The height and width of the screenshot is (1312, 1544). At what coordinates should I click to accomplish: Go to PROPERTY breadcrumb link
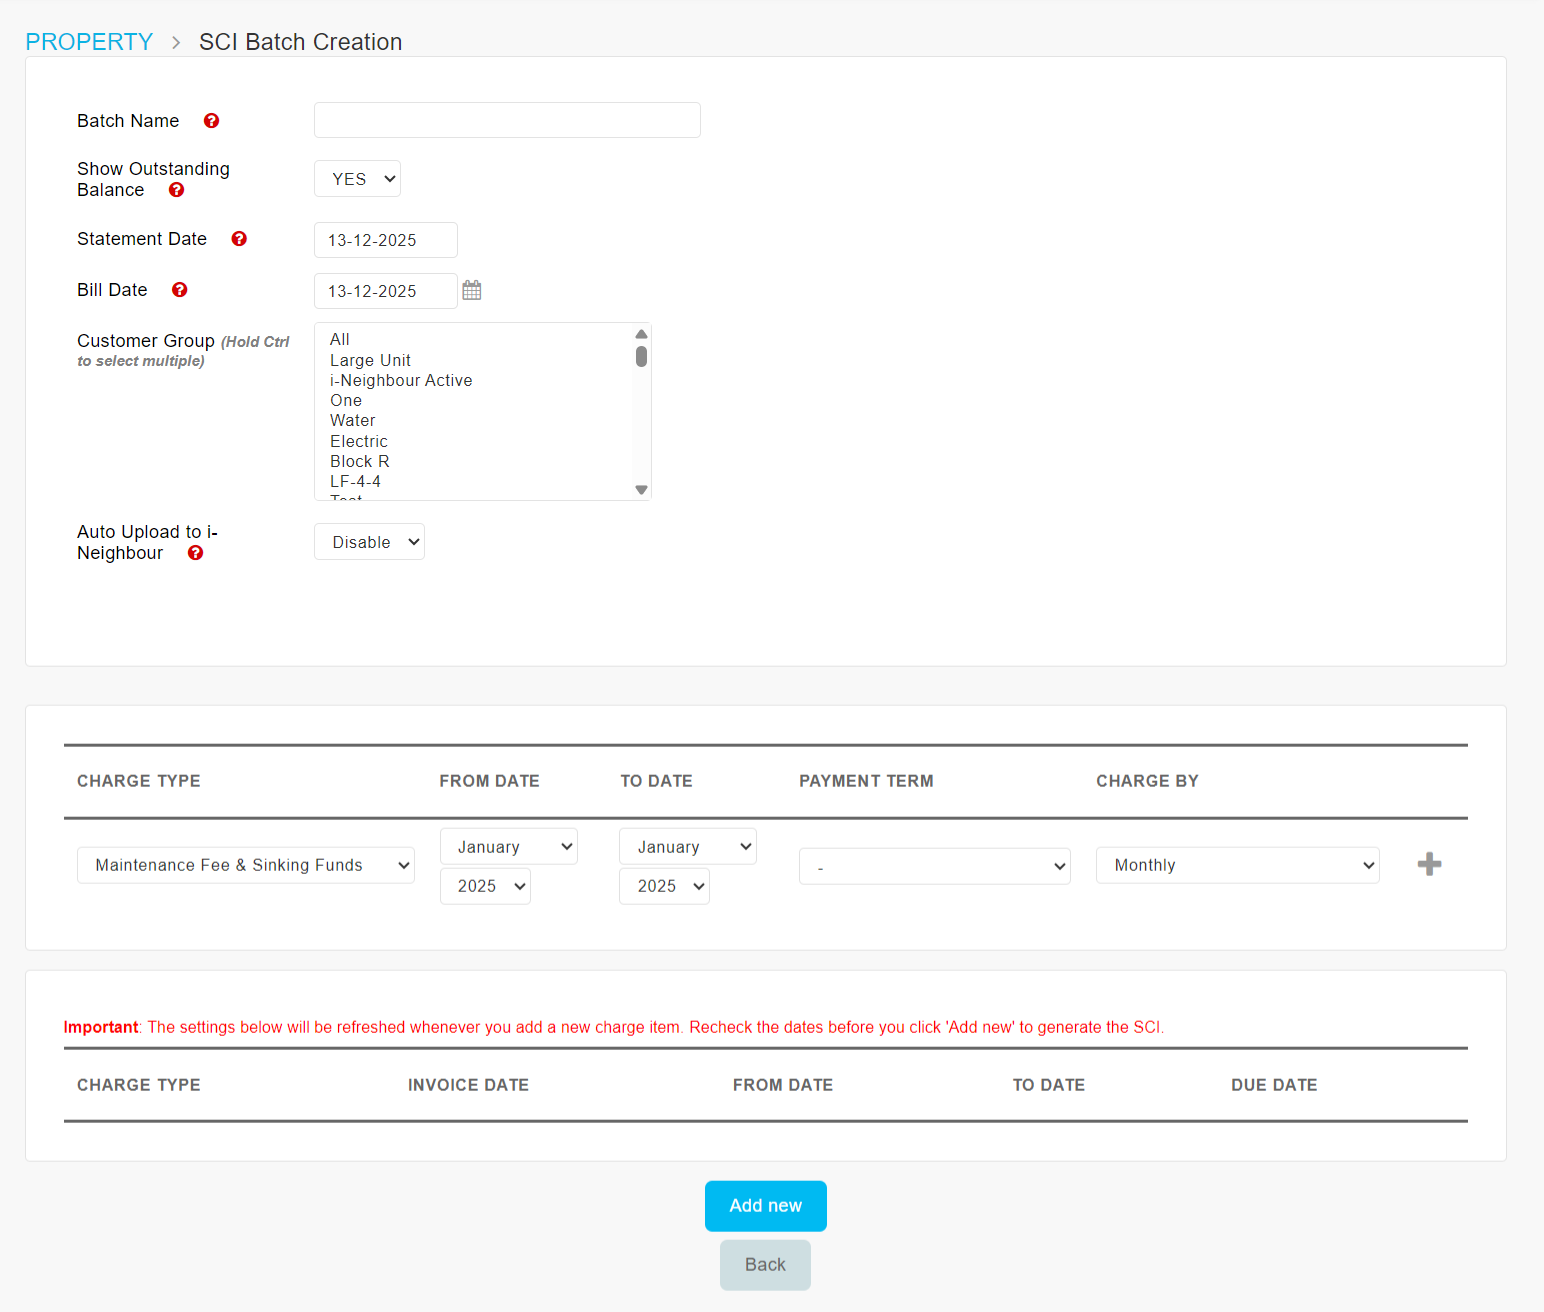[89, 42]
